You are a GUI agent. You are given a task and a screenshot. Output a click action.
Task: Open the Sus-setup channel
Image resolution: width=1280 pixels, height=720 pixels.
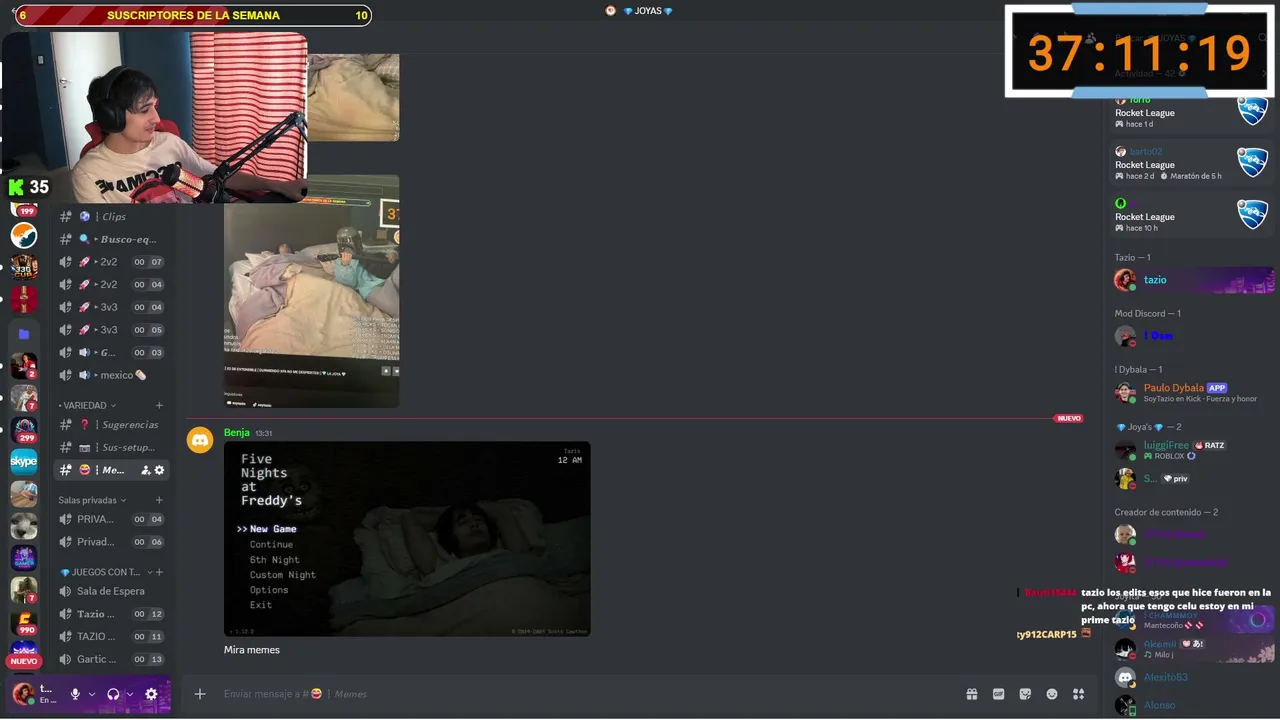pos(111,447)
